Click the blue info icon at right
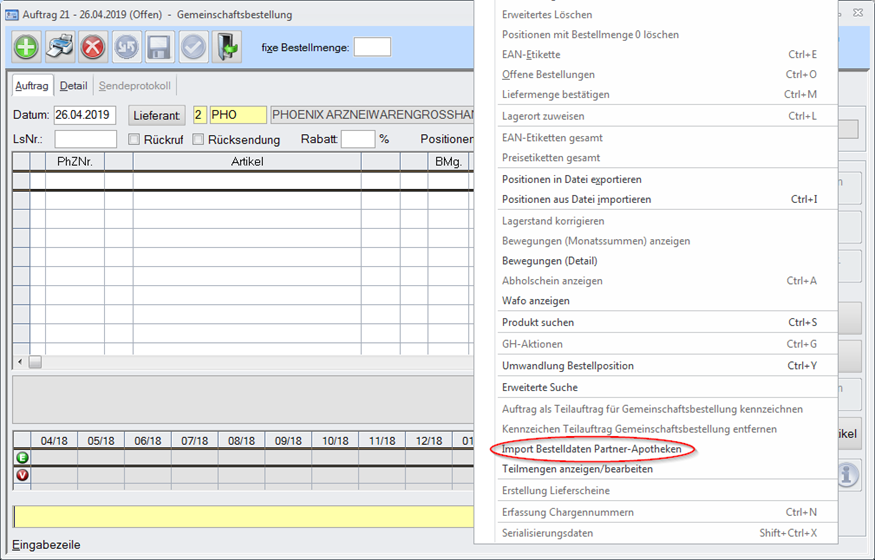This screenshot has height=560, width=875. coord(848,475)
